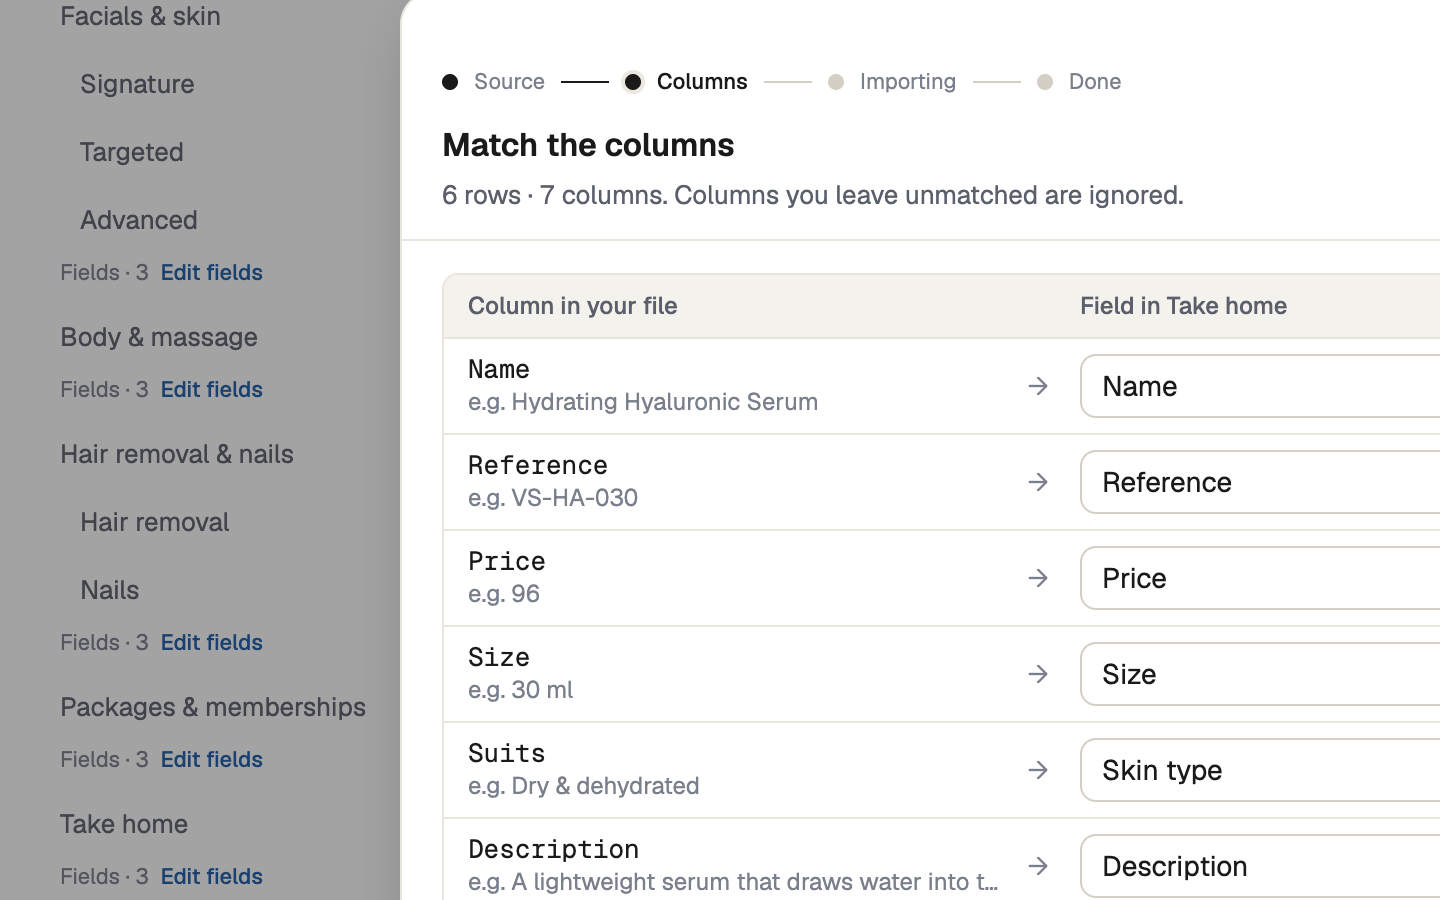Viewport: 1440px width, 900px height.
Task: Open the Hair removal category
Action: [155, 522]
